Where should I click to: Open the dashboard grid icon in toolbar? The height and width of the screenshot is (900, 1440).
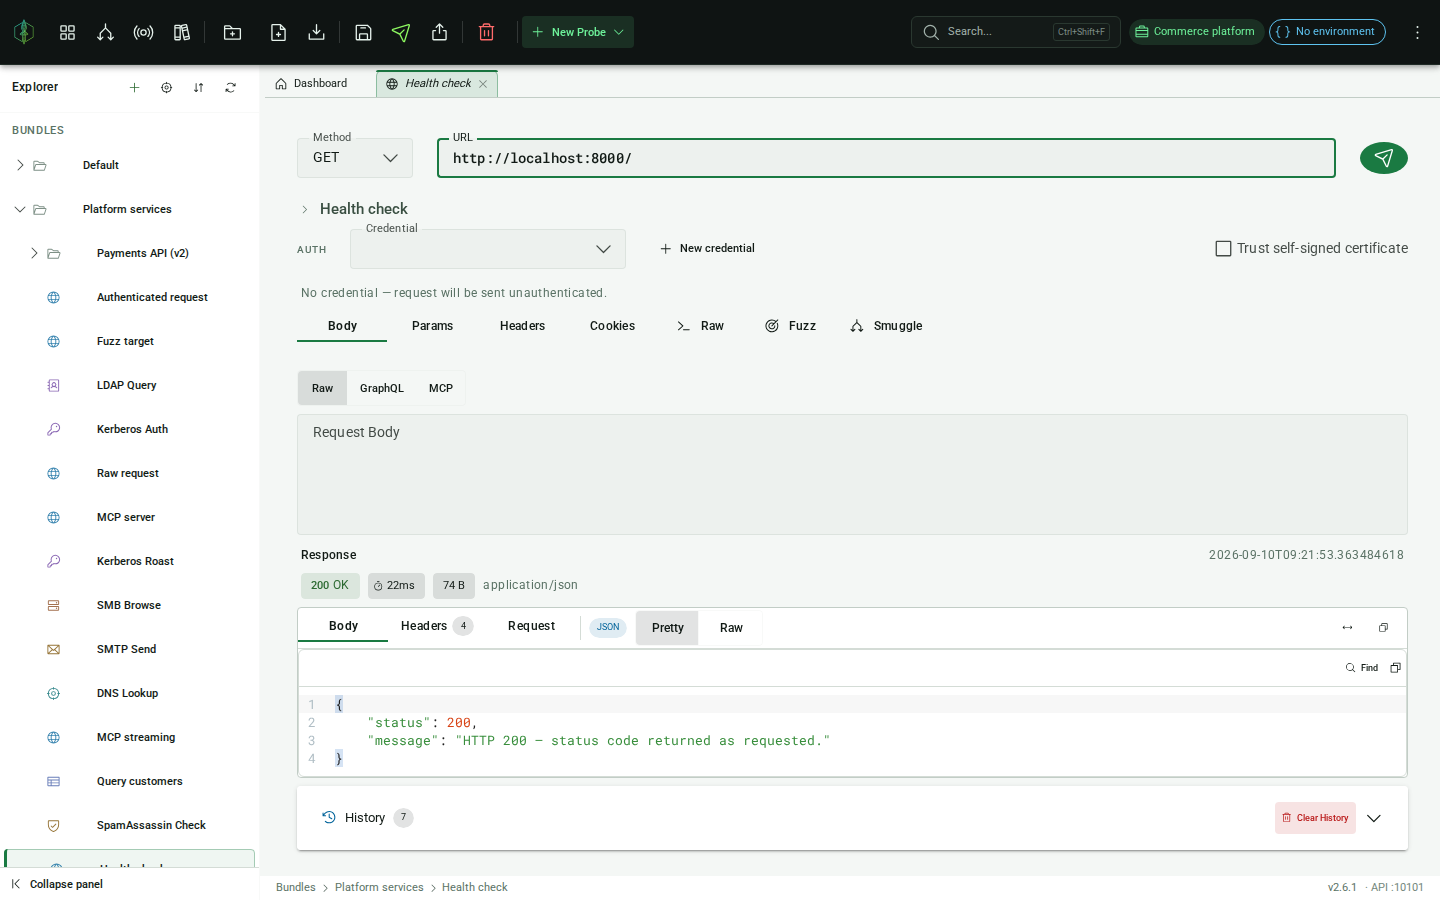click(x=67, y=32)
